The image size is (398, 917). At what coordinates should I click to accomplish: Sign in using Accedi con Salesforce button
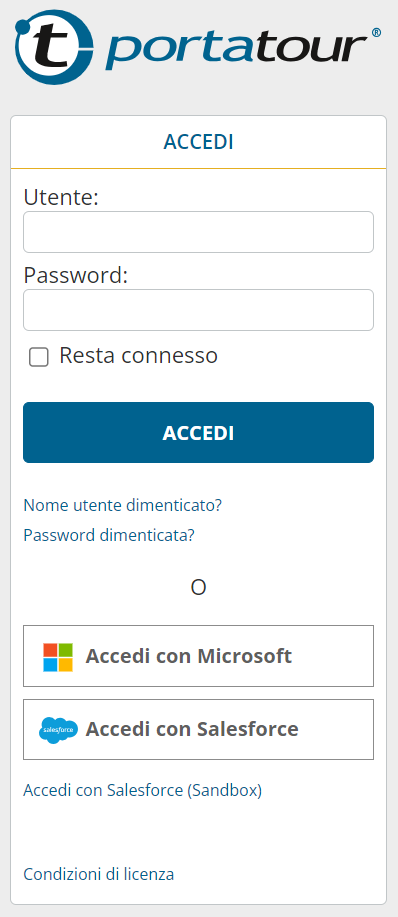(x=199, y=729)
